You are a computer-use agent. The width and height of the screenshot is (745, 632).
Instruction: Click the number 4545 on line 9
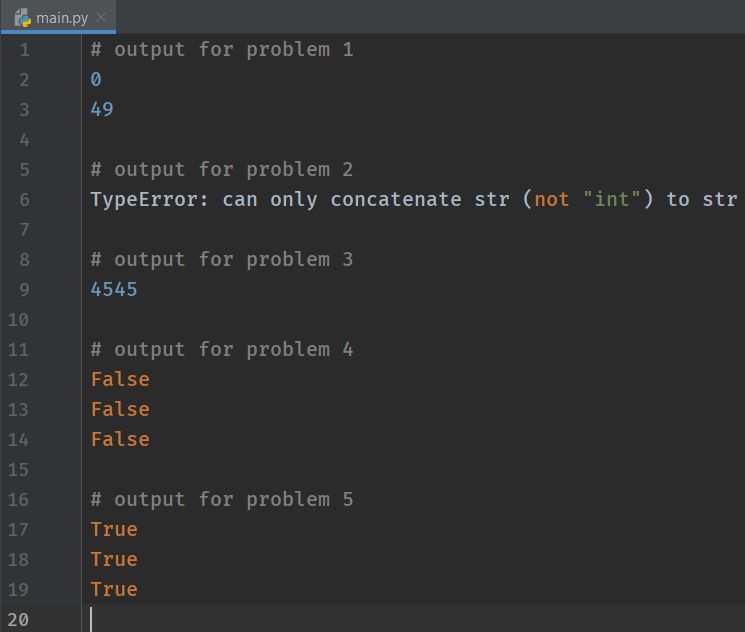[x=114, y=289]
